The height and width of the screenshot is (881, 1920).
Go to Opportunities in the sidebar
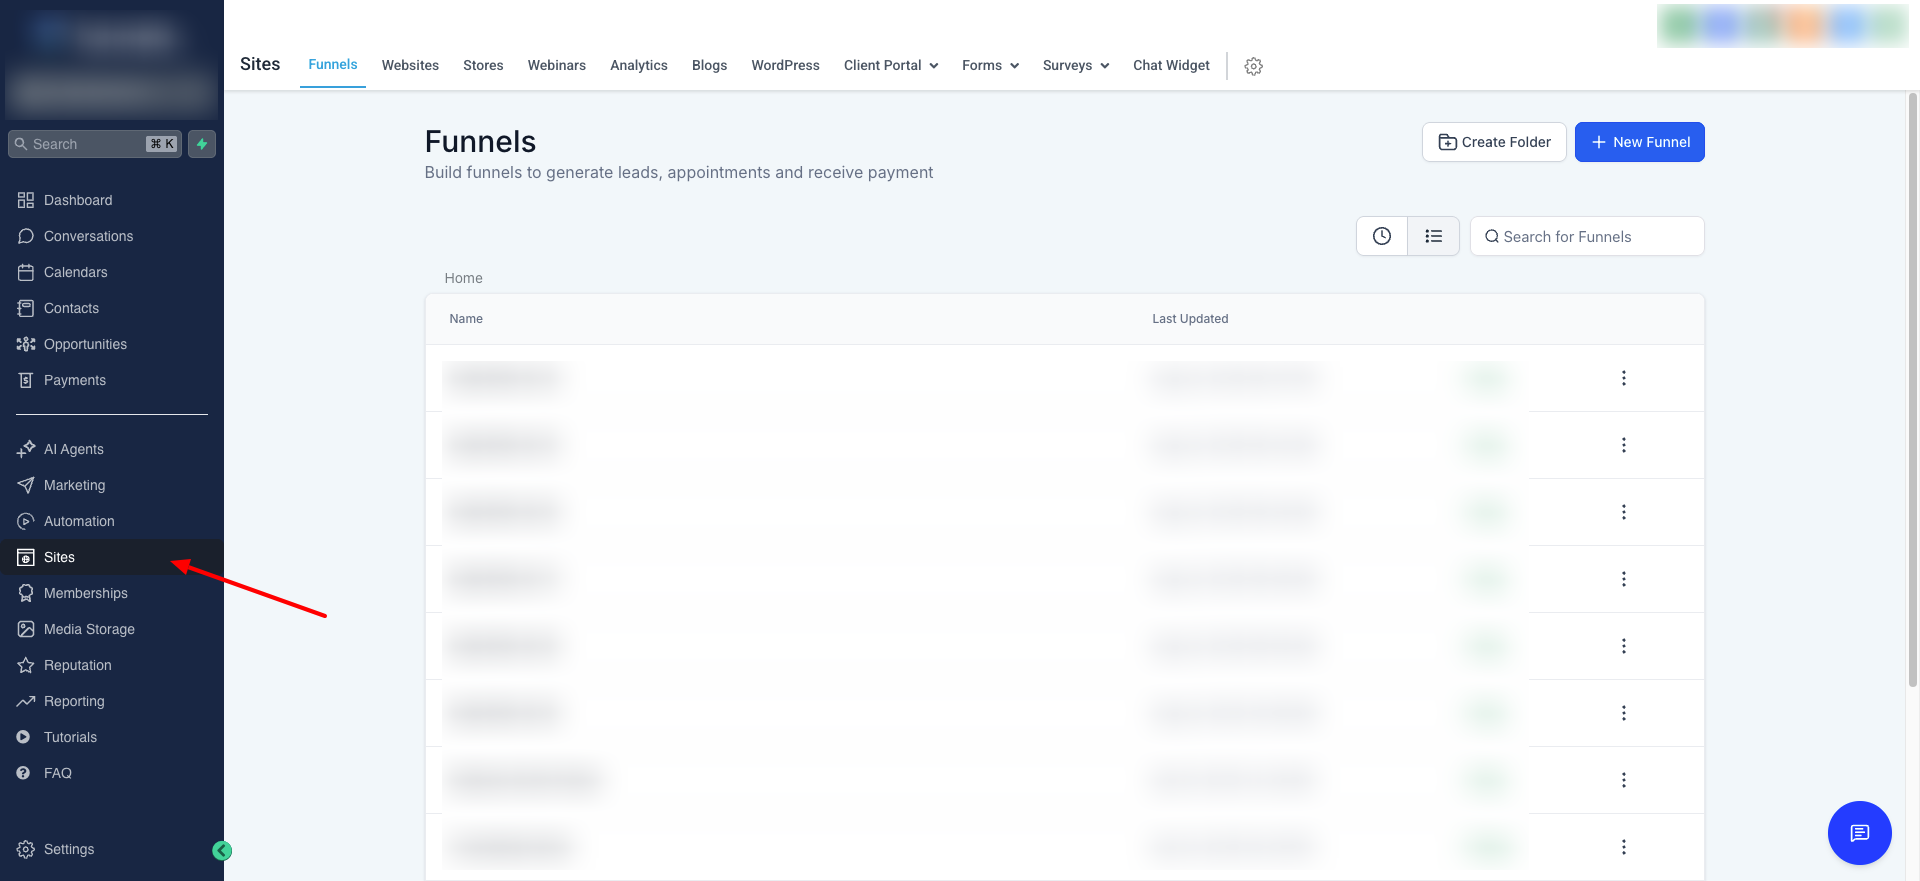(85, 344)
